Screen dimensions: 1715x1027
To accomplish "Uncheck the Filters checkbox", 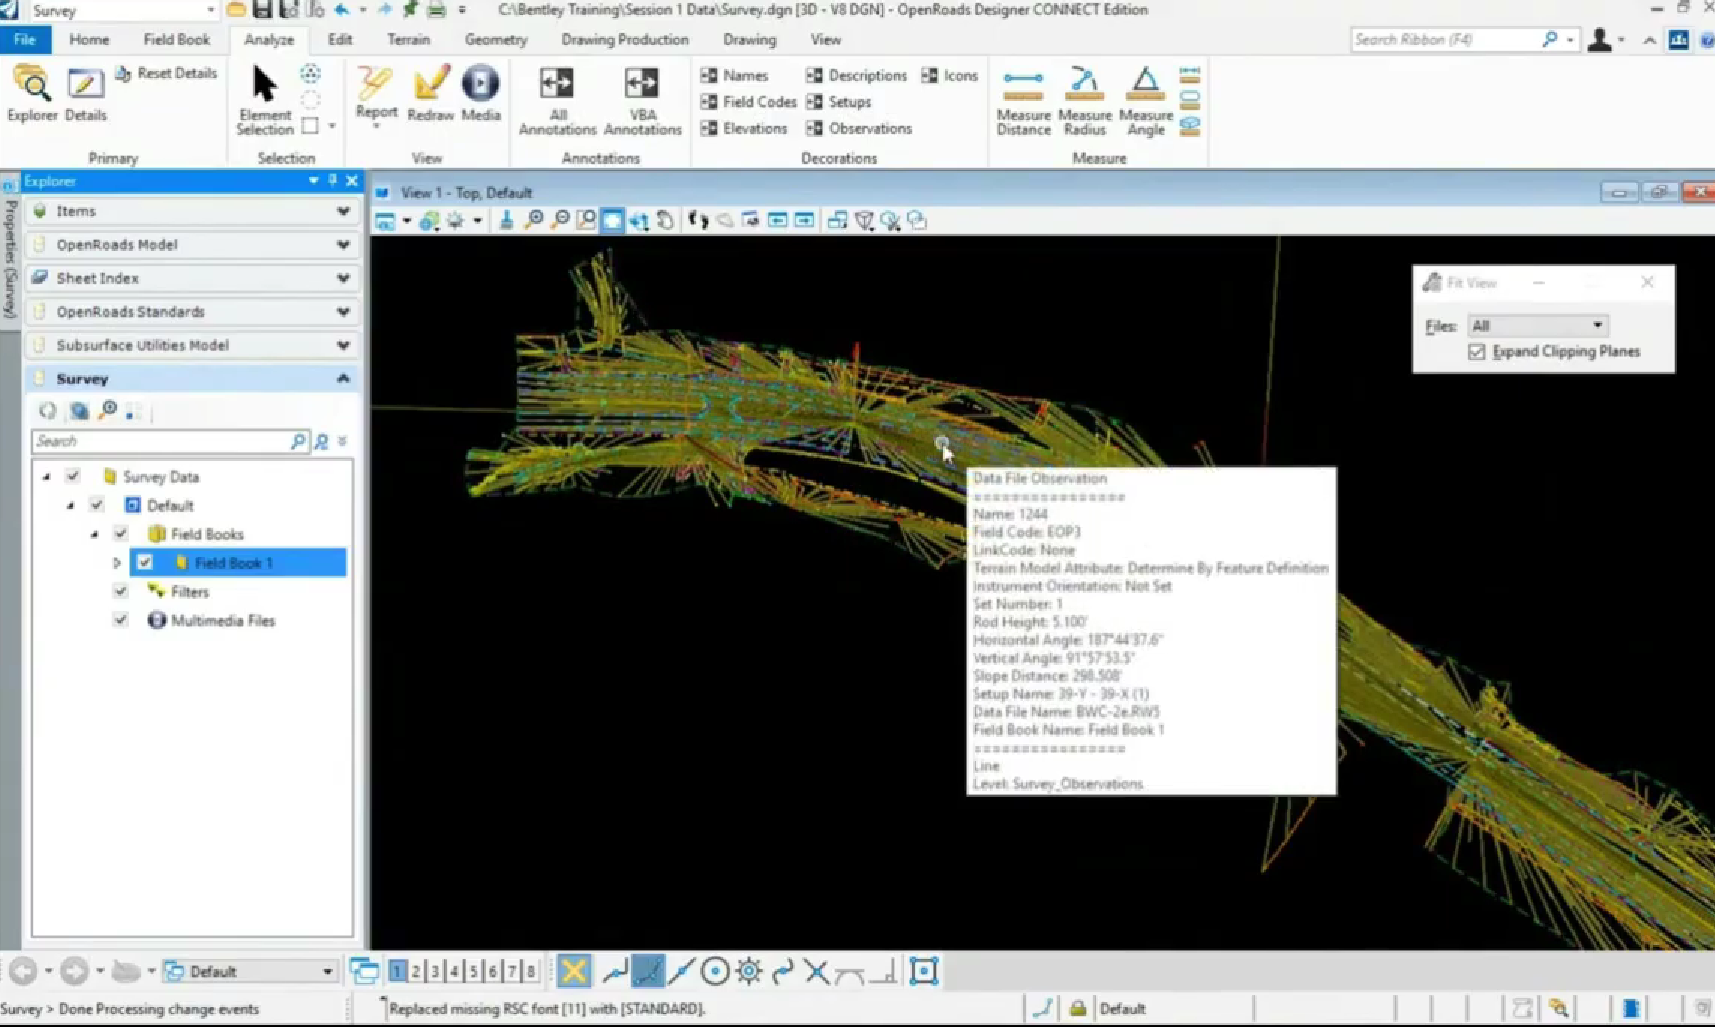I will 121,592.
